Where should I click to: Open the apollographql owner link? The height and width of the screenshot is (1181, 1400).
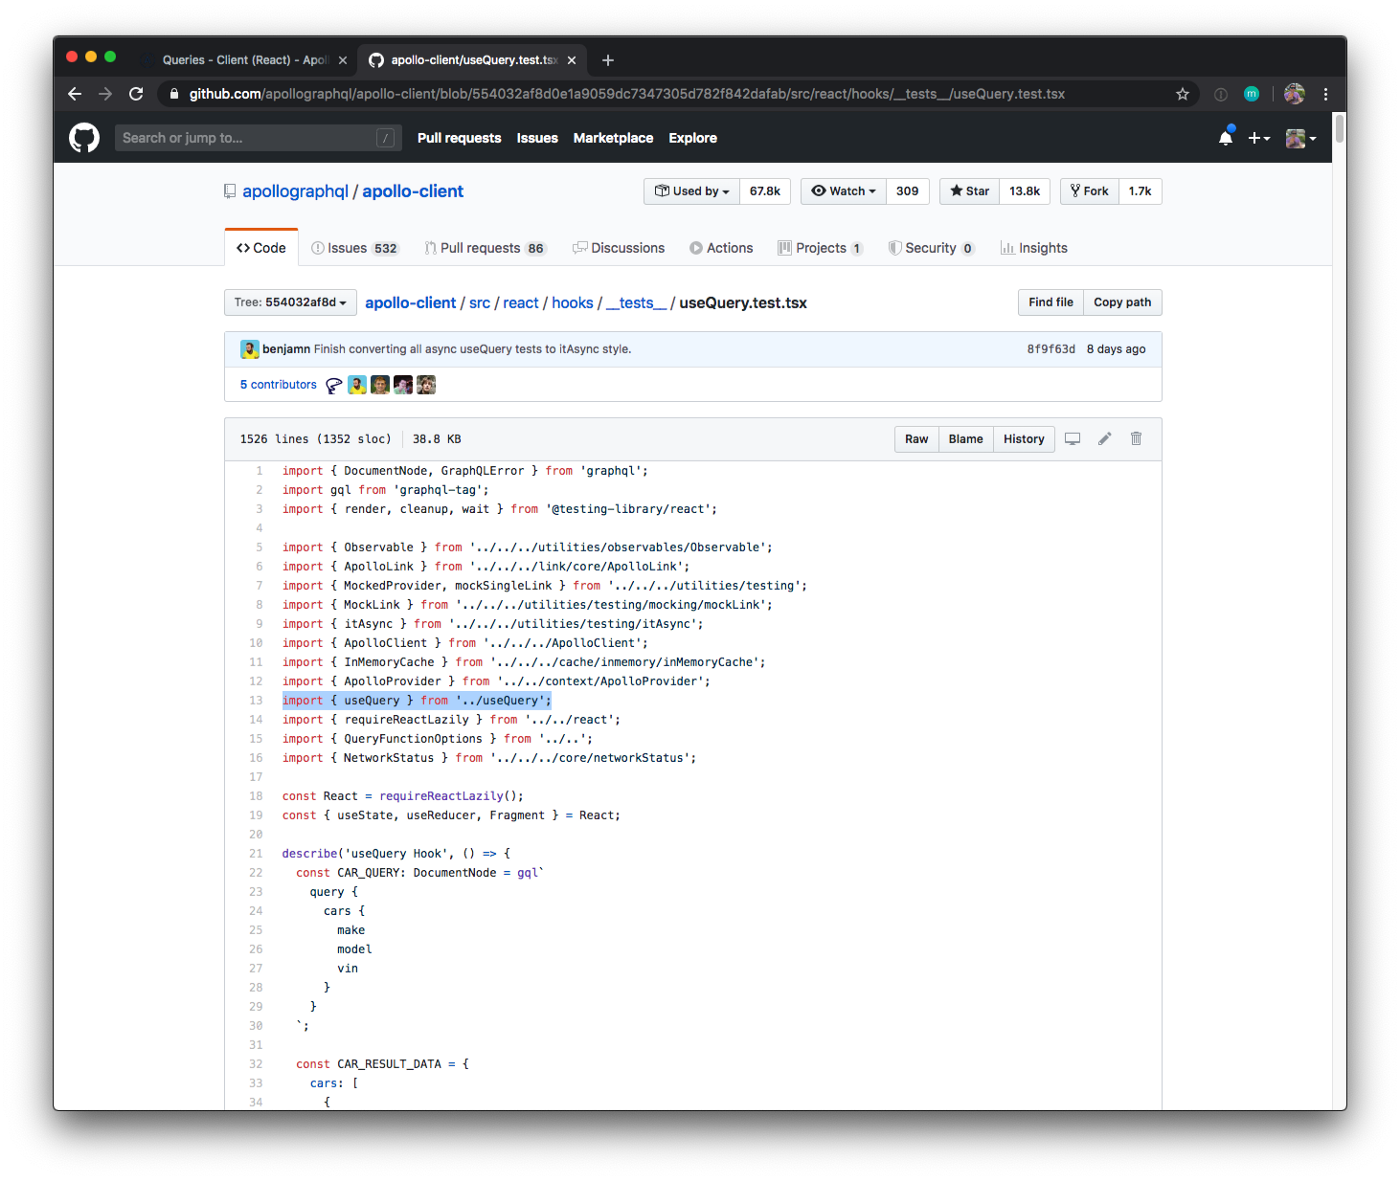295,191
